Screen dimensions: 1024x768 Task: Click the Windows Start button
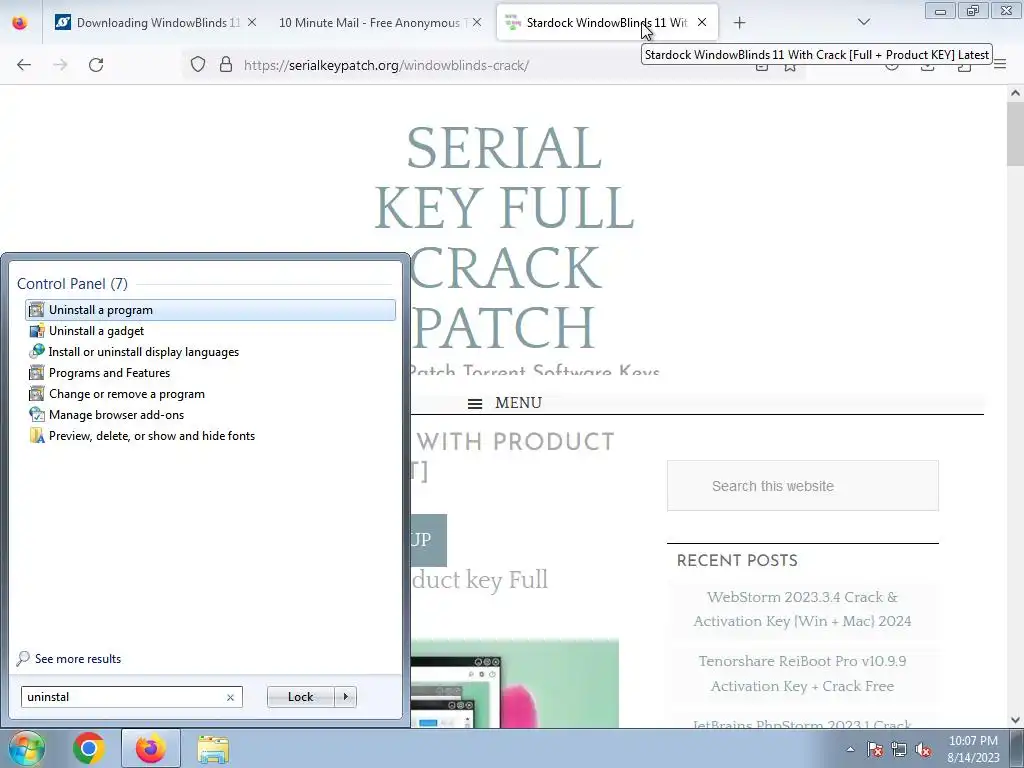point(26,749)
